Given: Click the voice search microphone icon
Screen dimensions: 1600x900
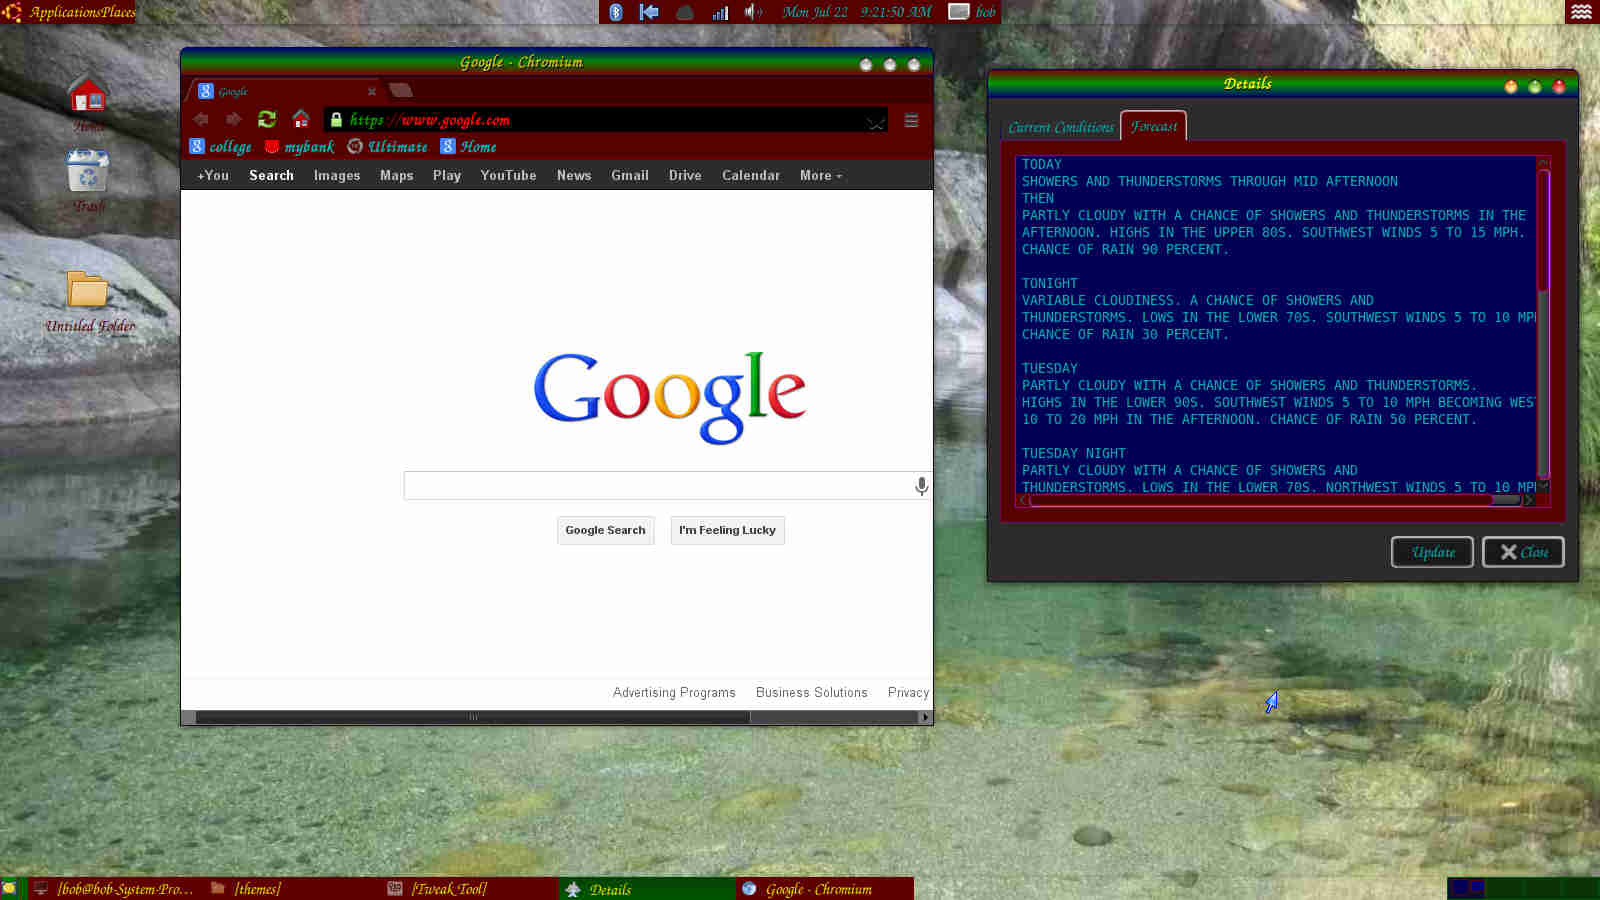Looking at the screenshot, I should (x=921, y=486).
